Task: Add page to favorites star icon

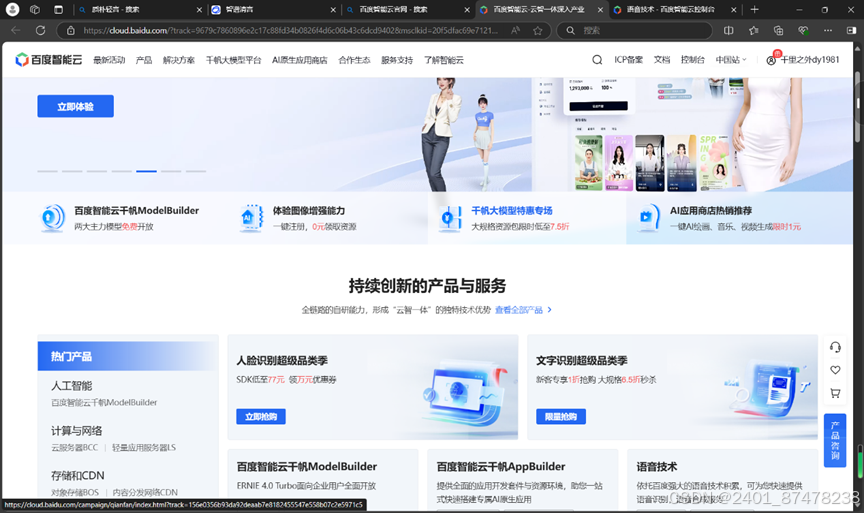Action: (x=538, y=30)
